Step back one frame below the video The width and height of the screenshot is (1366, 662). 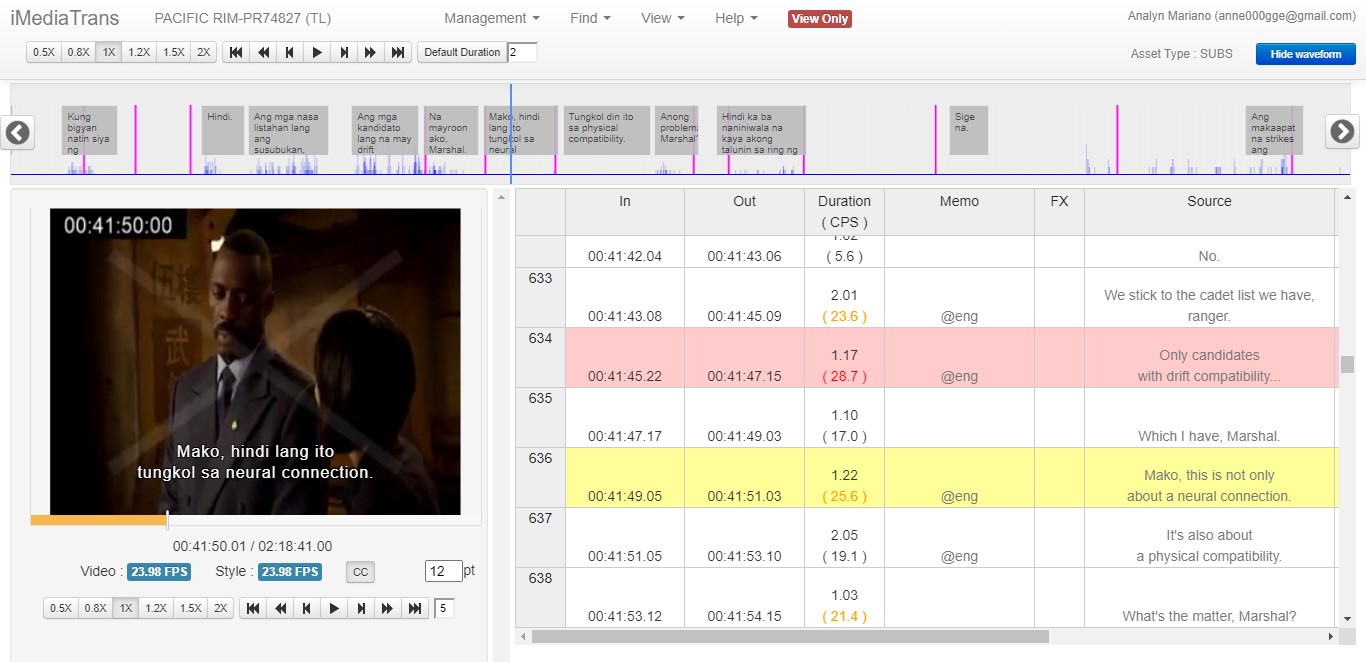pos(307,608)
